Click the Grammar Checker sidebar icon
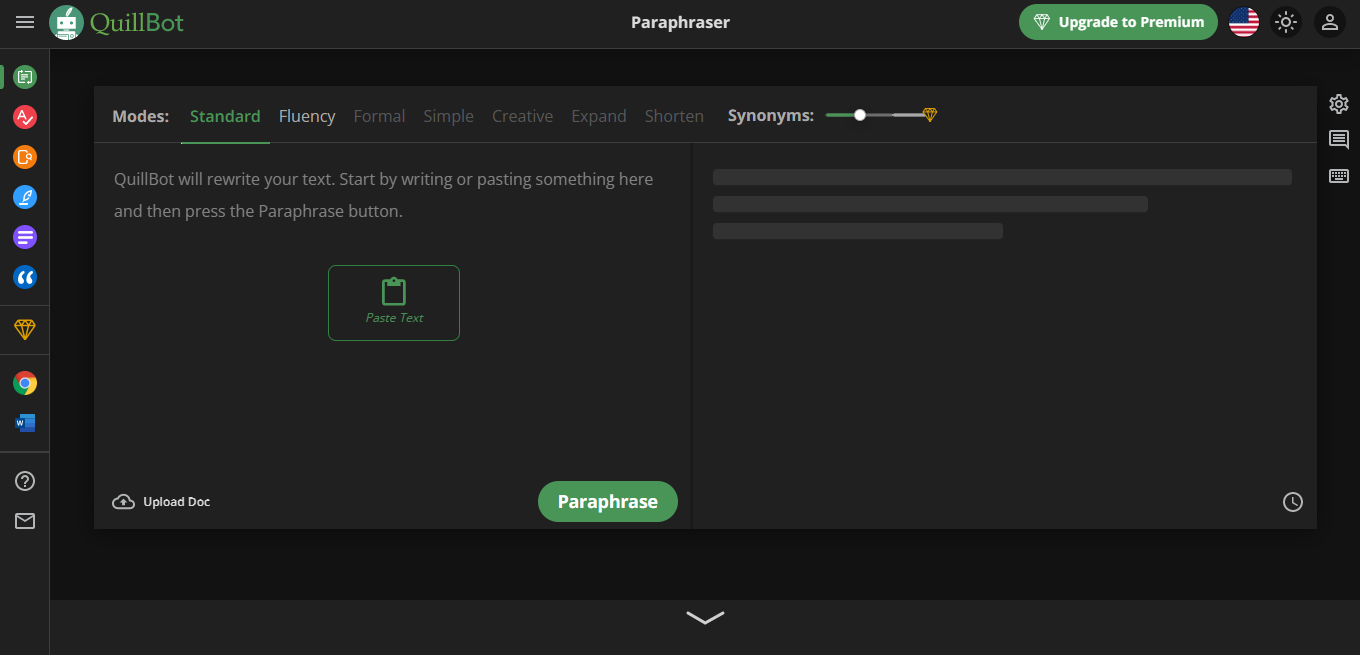This screenshot has height=655, width=1360. coord(25,117)
